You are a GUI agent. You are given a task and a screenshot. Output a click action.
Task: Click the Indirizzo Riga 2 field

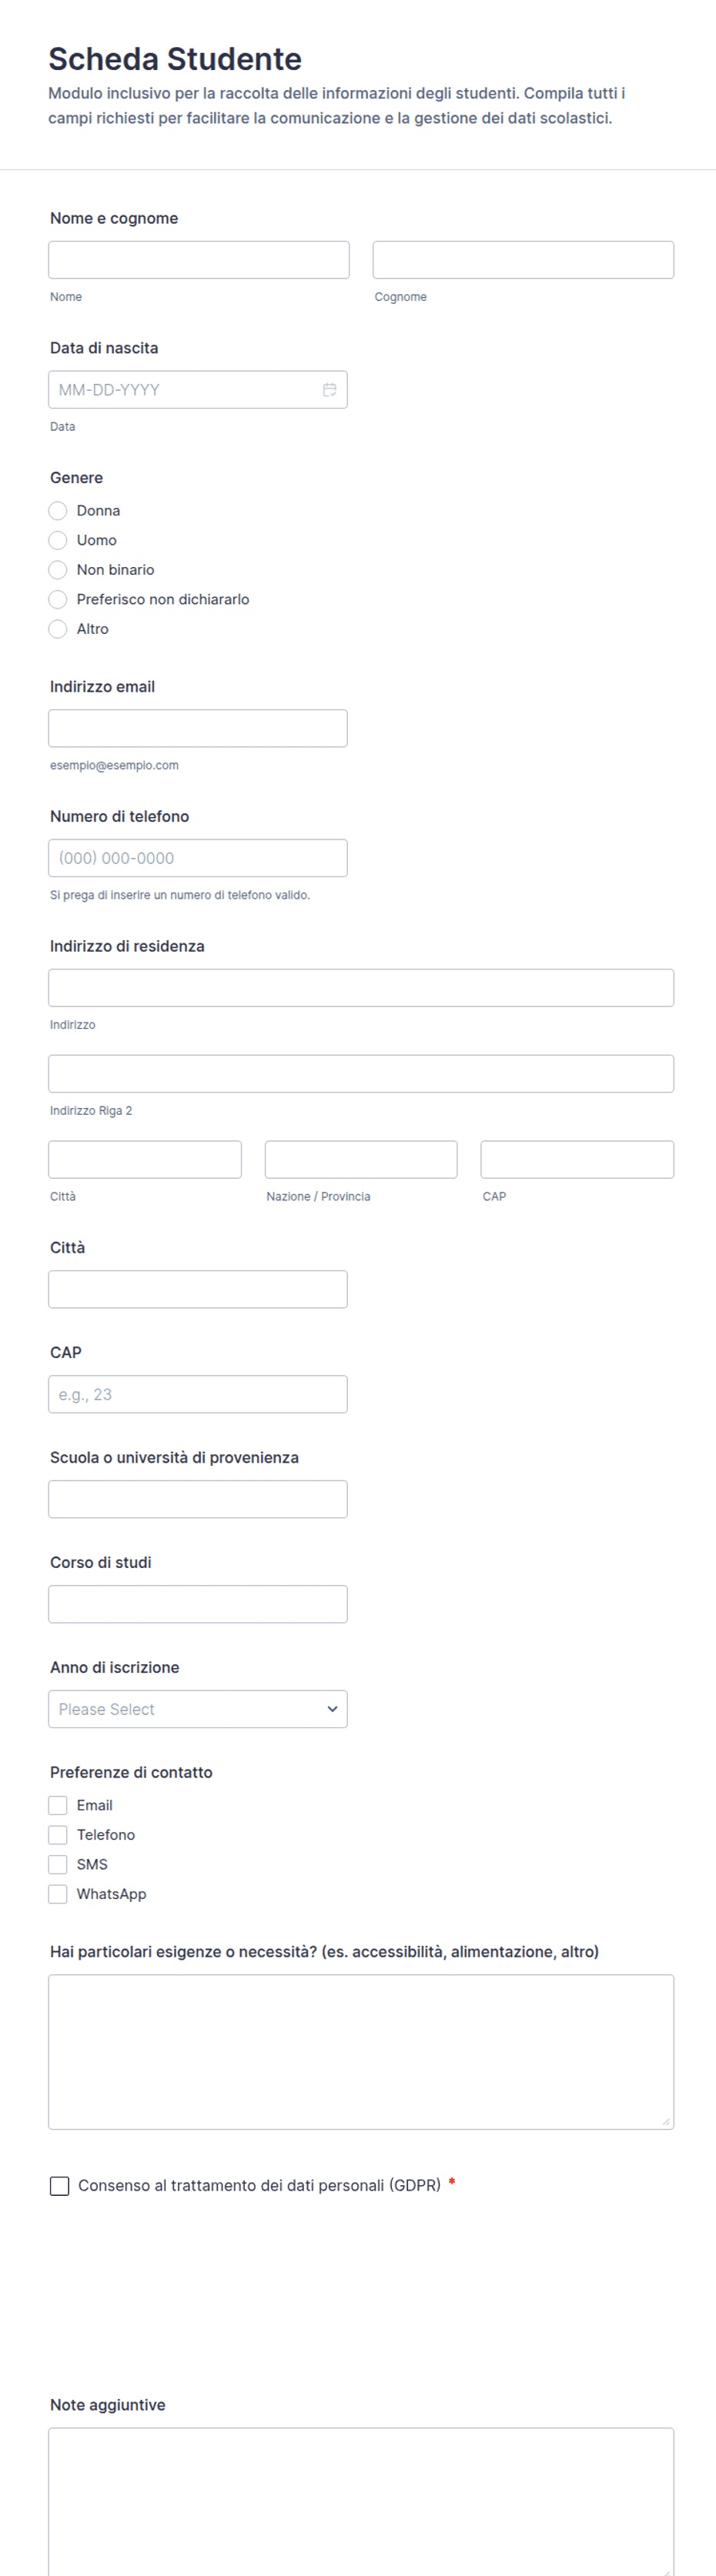tap(361, 1074)
